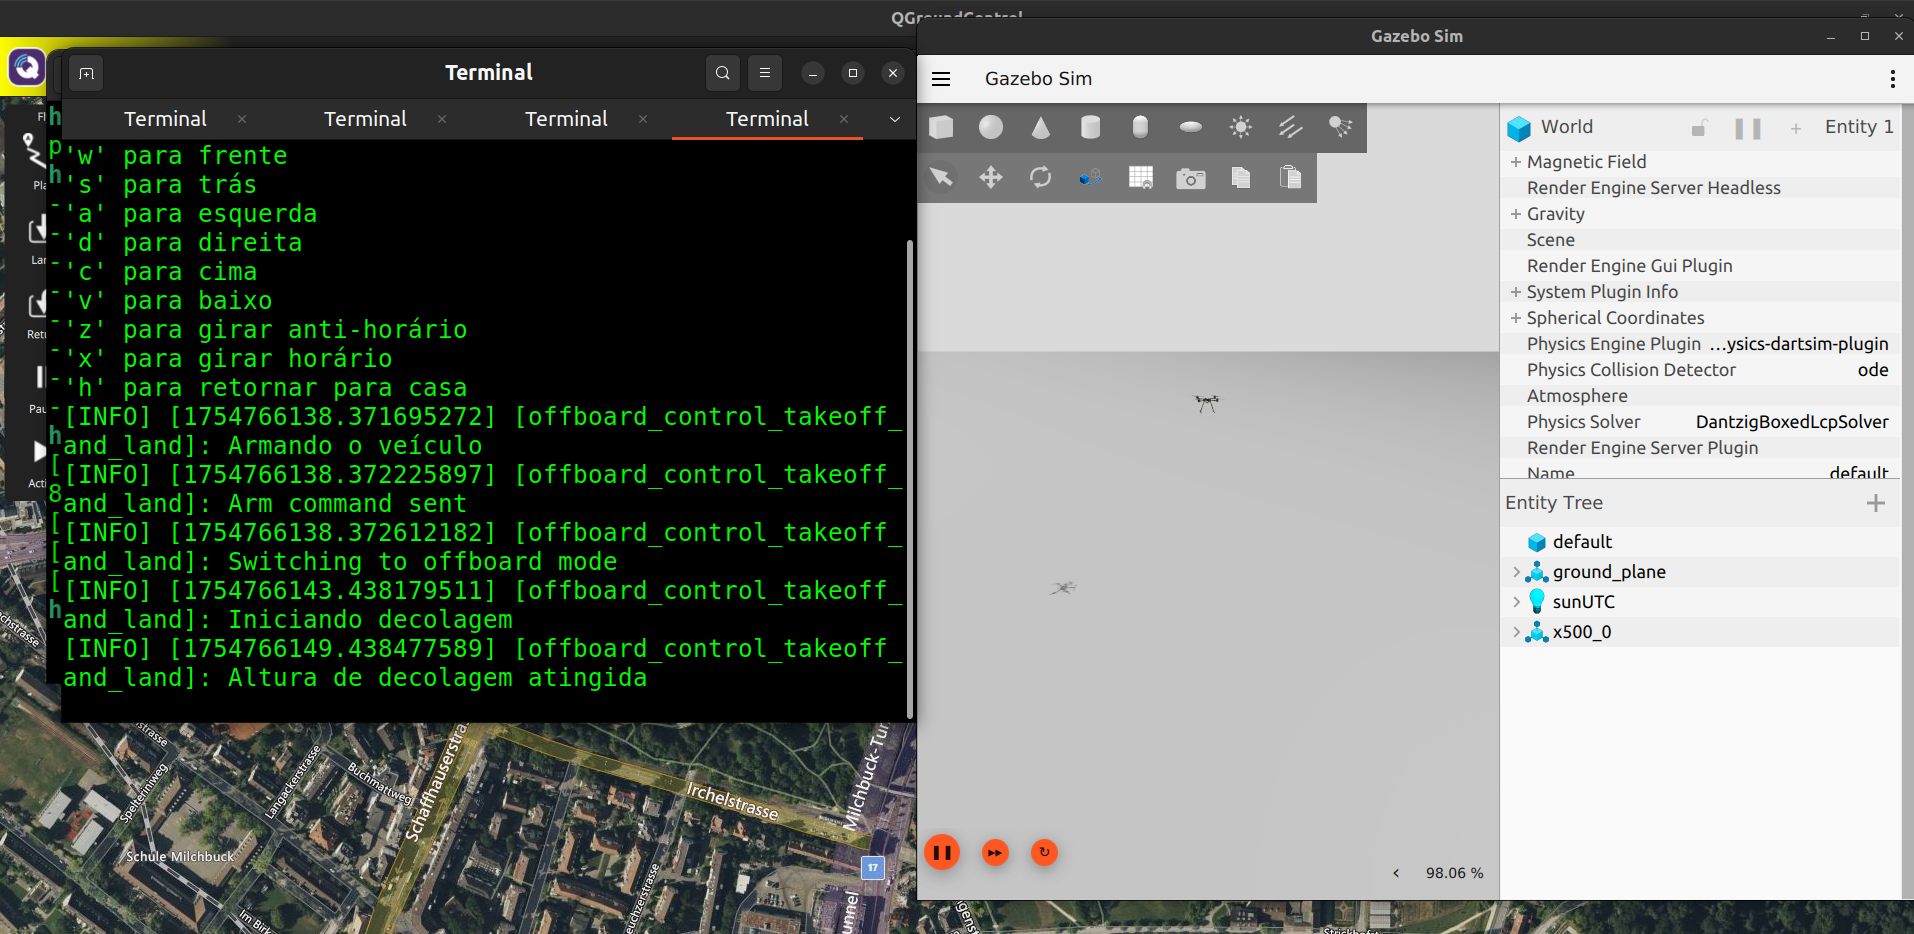This screenshot has width=1914, height=934.
Task: Click the add button in Entity Tree
Action: tap(1875, 503)
